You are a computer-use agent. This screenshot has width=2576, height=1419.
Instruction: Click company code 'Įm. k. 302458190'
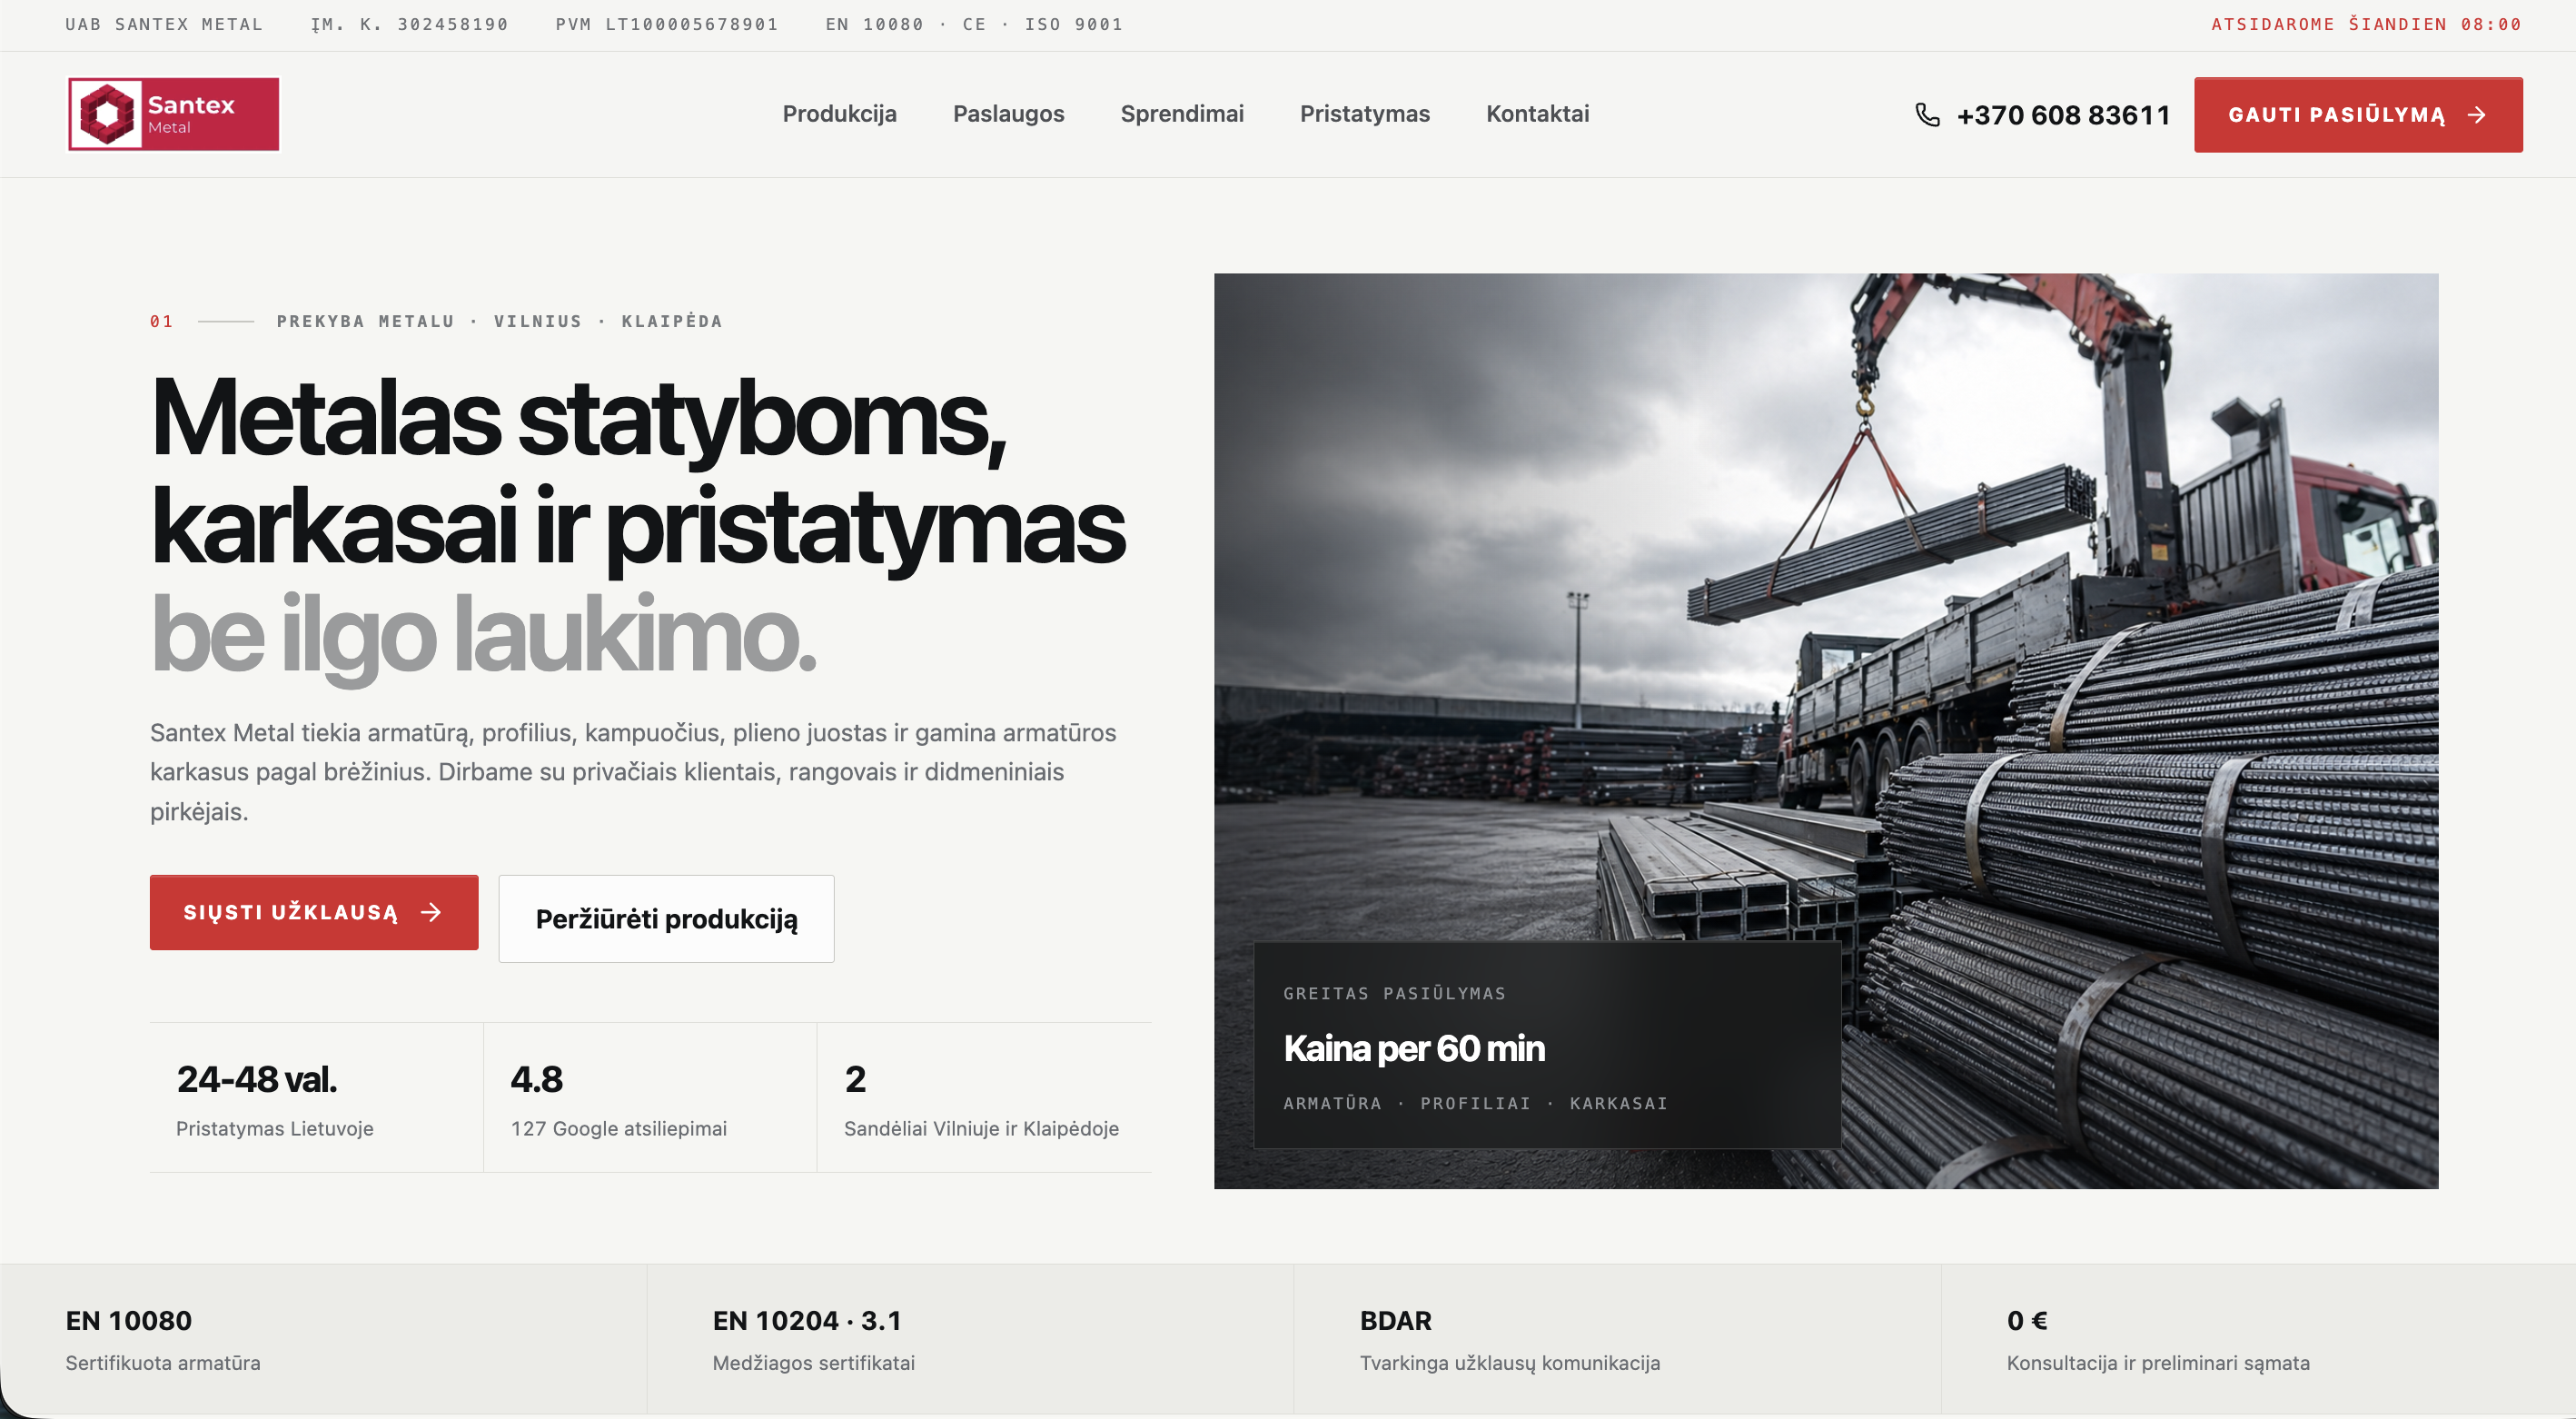click(x=410, y=24)
